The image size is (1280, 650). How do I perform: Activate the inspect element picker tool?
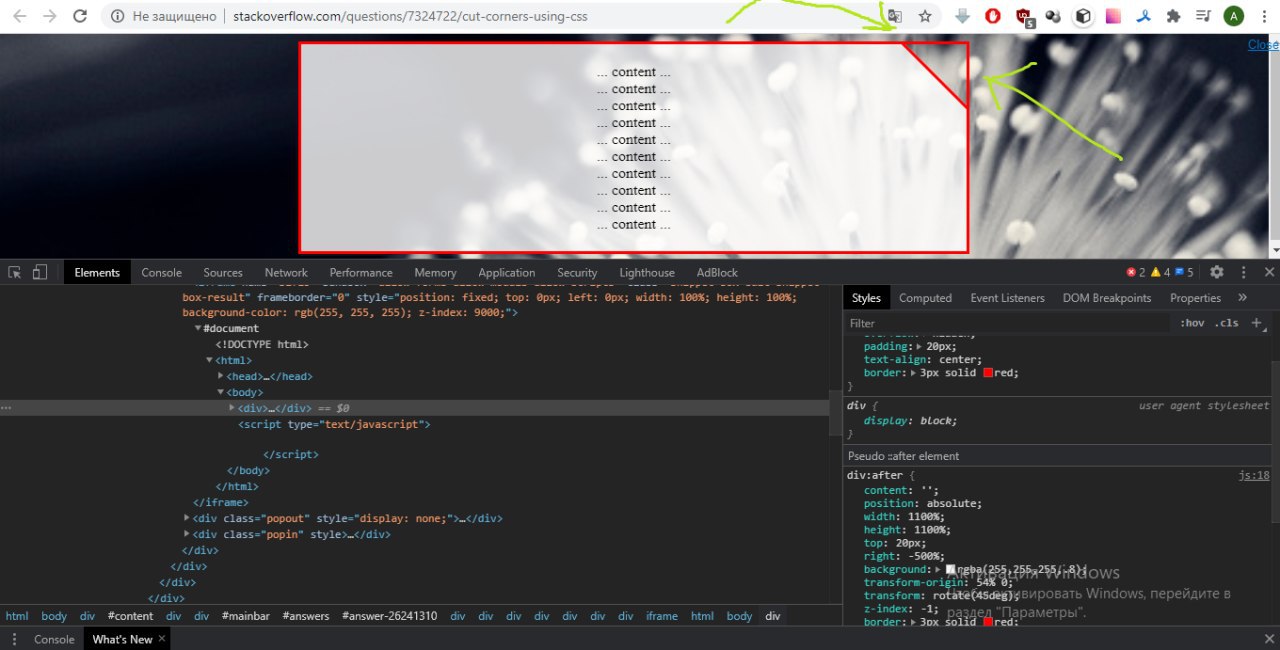point(15,272)
